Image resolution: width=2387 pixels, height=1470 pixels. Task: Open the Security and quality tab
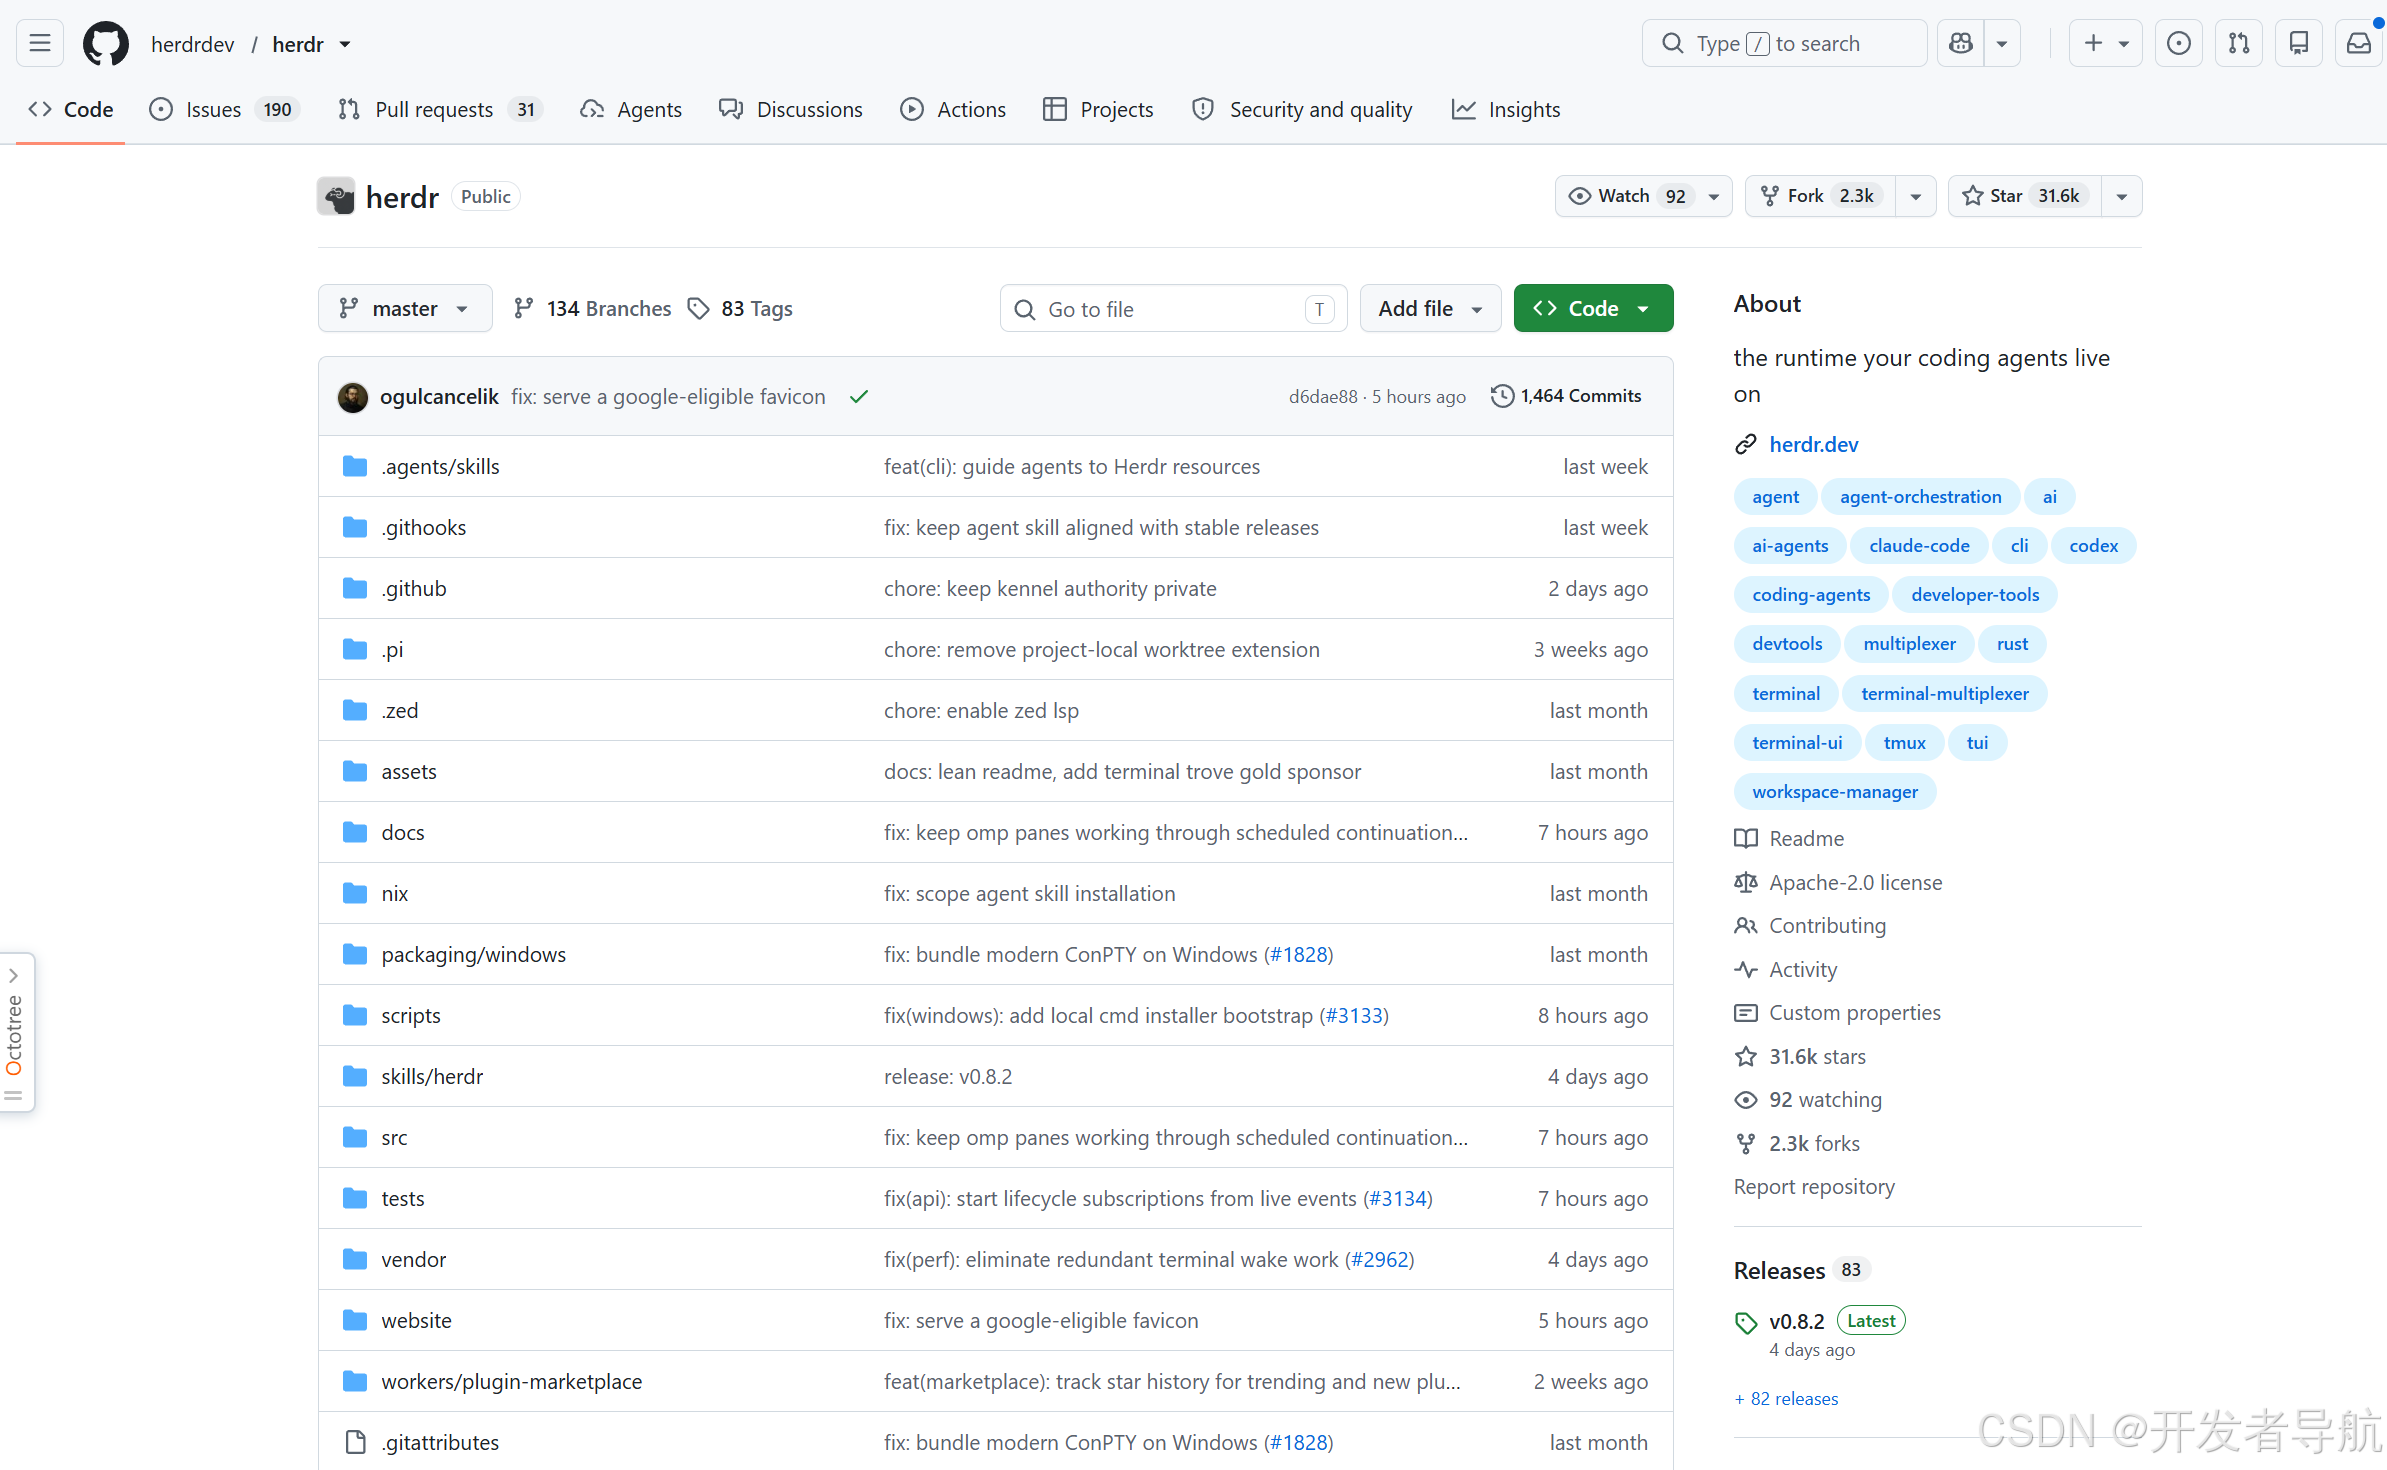(1302, 109)
